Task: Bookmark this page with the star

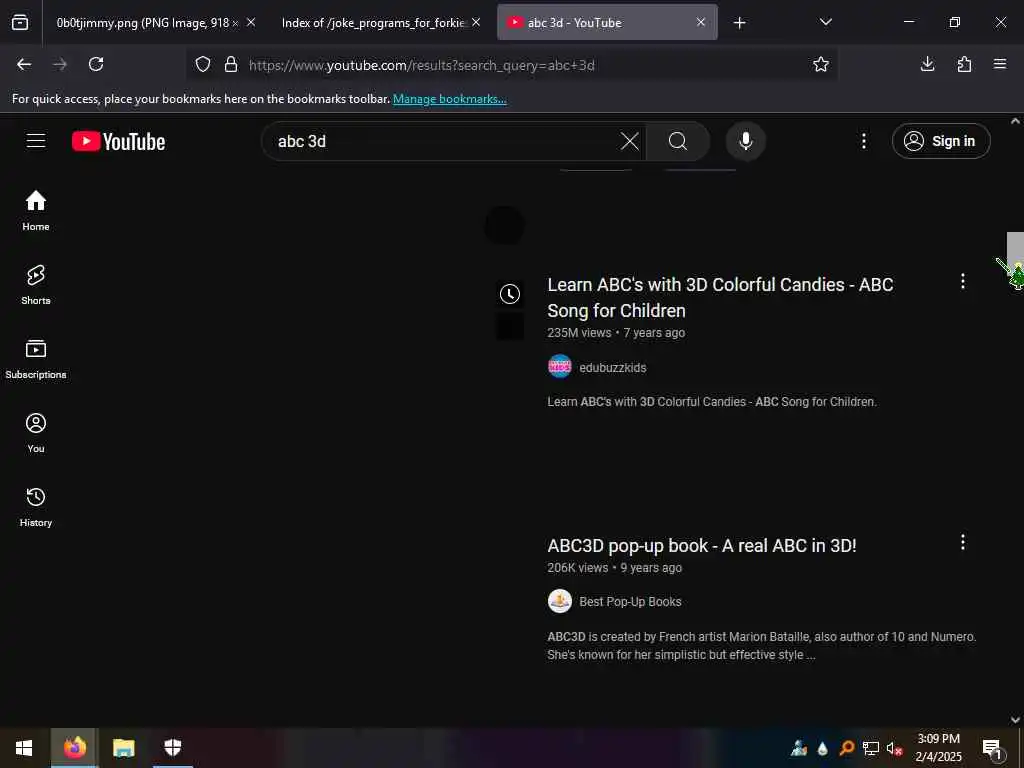Action: (821, 64)
